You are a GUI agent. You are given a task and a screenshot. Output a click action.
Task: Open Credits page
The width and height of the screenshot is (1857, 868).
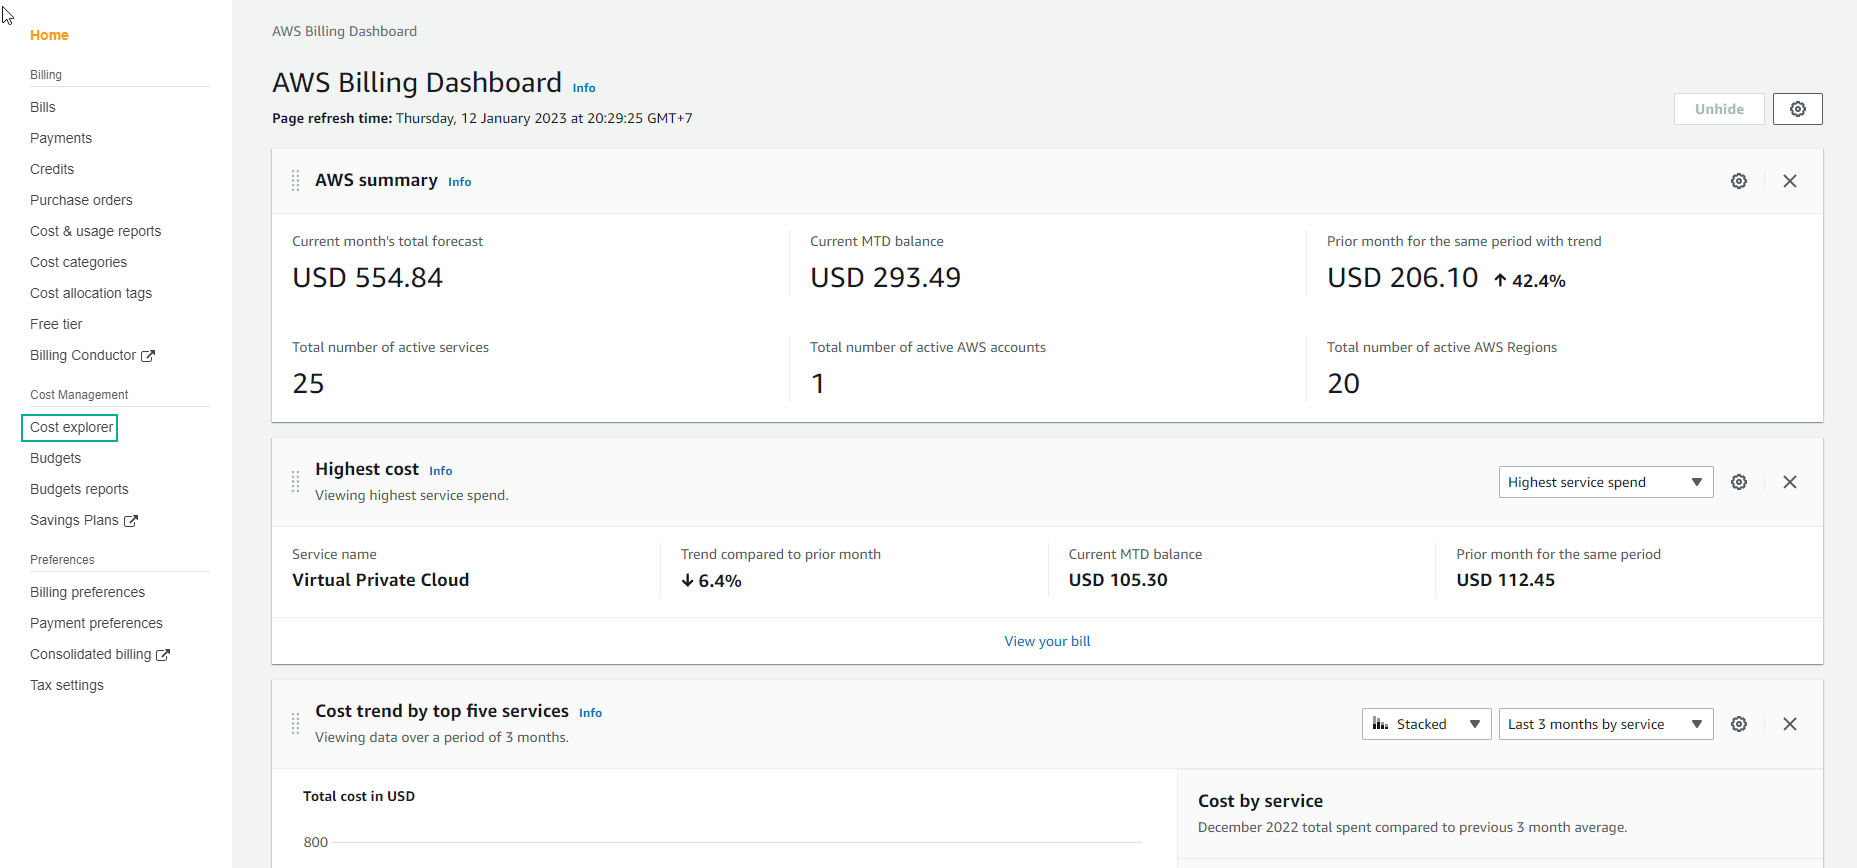tap(52, 169)
